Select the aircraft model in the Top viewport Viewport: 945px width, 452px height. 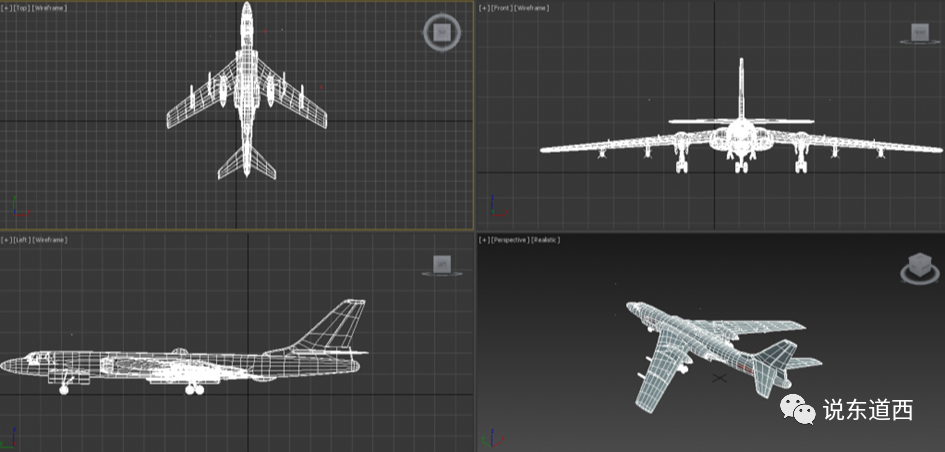tap(246, 100)
